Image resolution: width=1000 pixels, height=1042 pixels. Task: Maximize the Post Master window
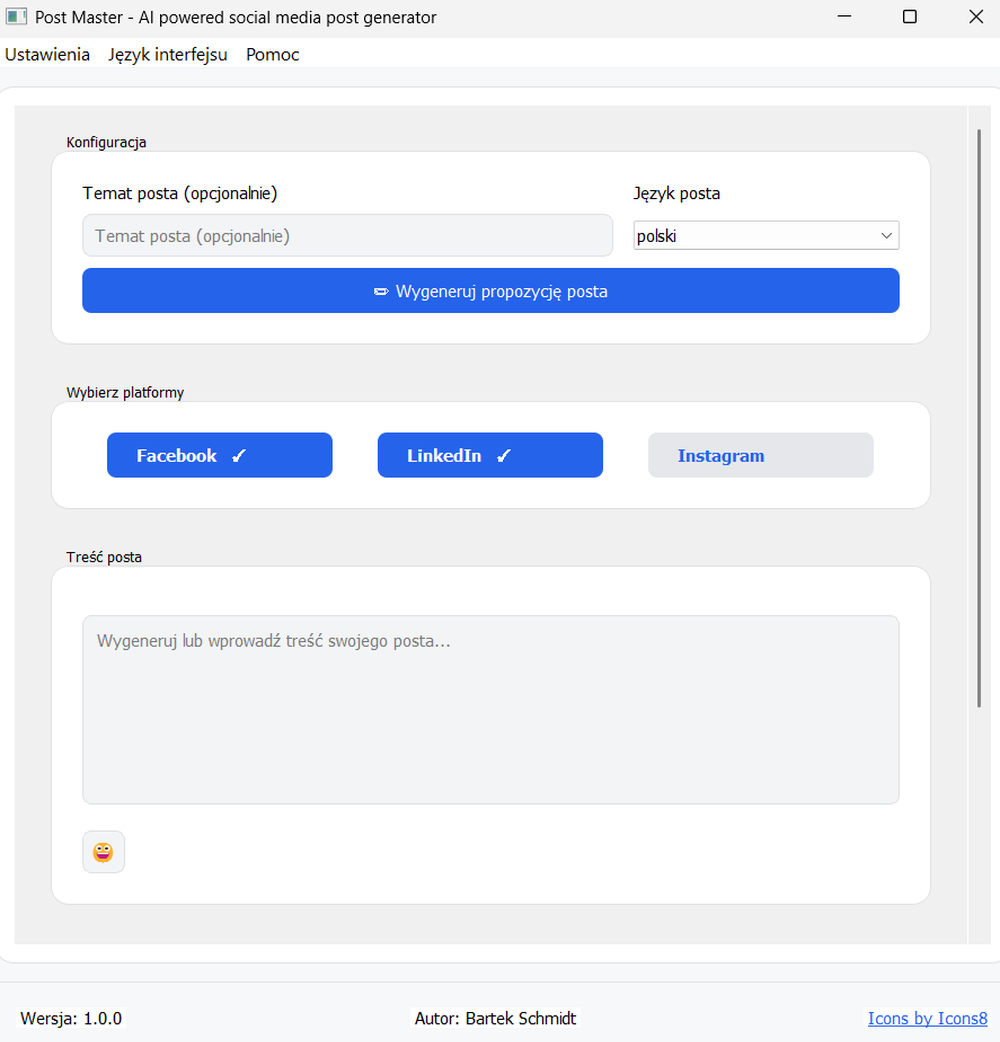(x=909, y=17)
